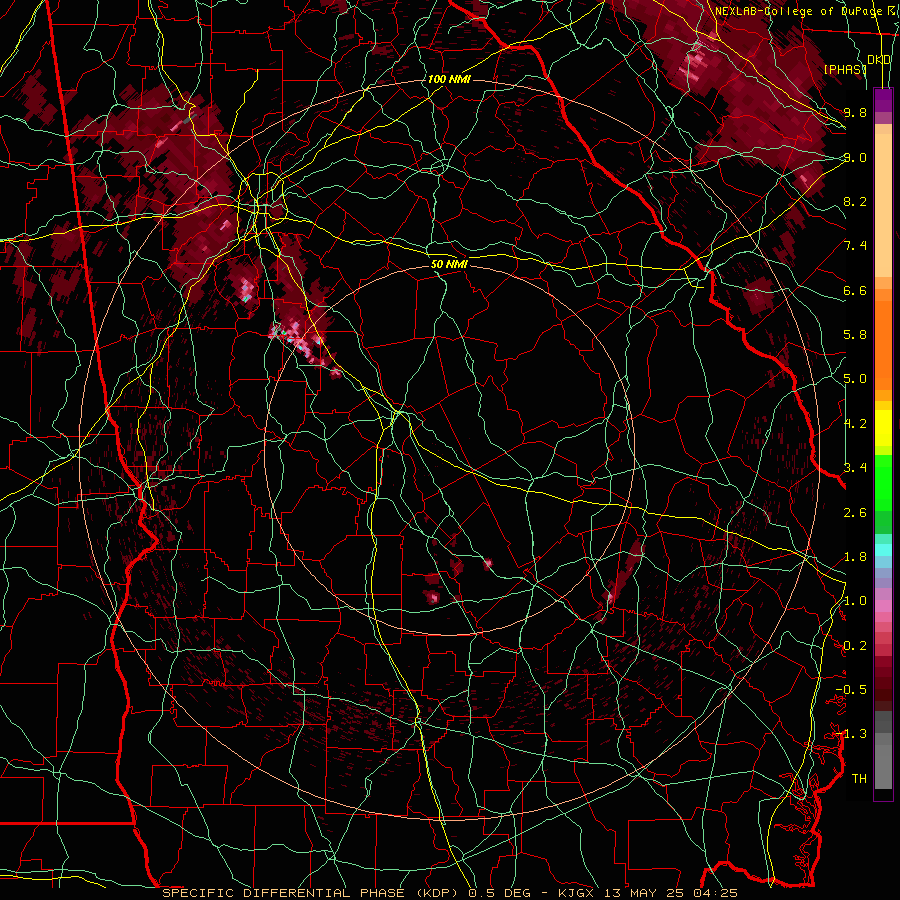Click the 7.4 value on the color scale

855,246
